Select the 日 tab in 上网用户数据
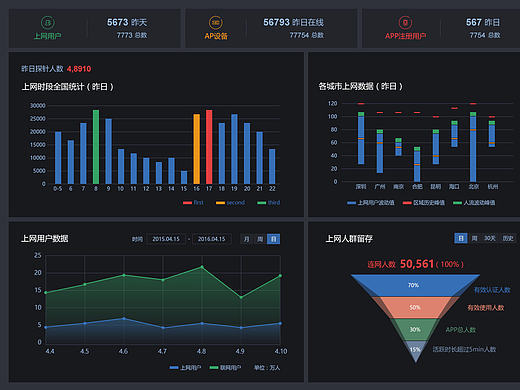520x390 pixels. [273, 239]
